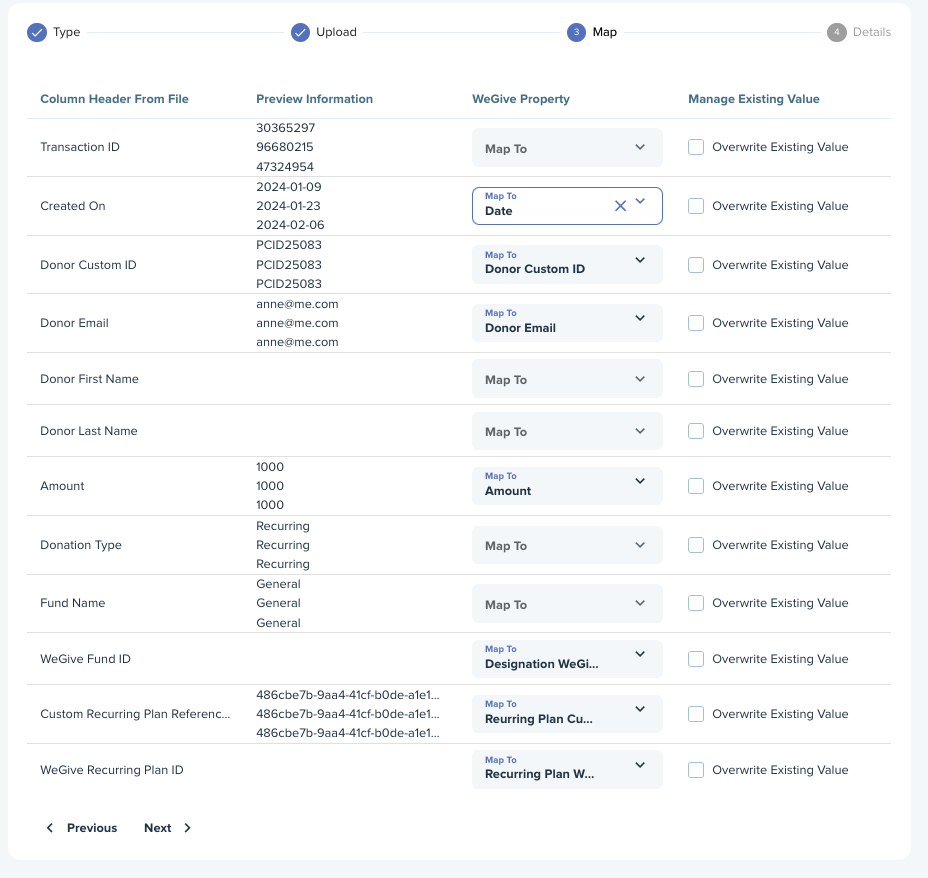Click the left arrow beside Previous
This screenshot has width=928, height=878.
click(x=50, y=828)
